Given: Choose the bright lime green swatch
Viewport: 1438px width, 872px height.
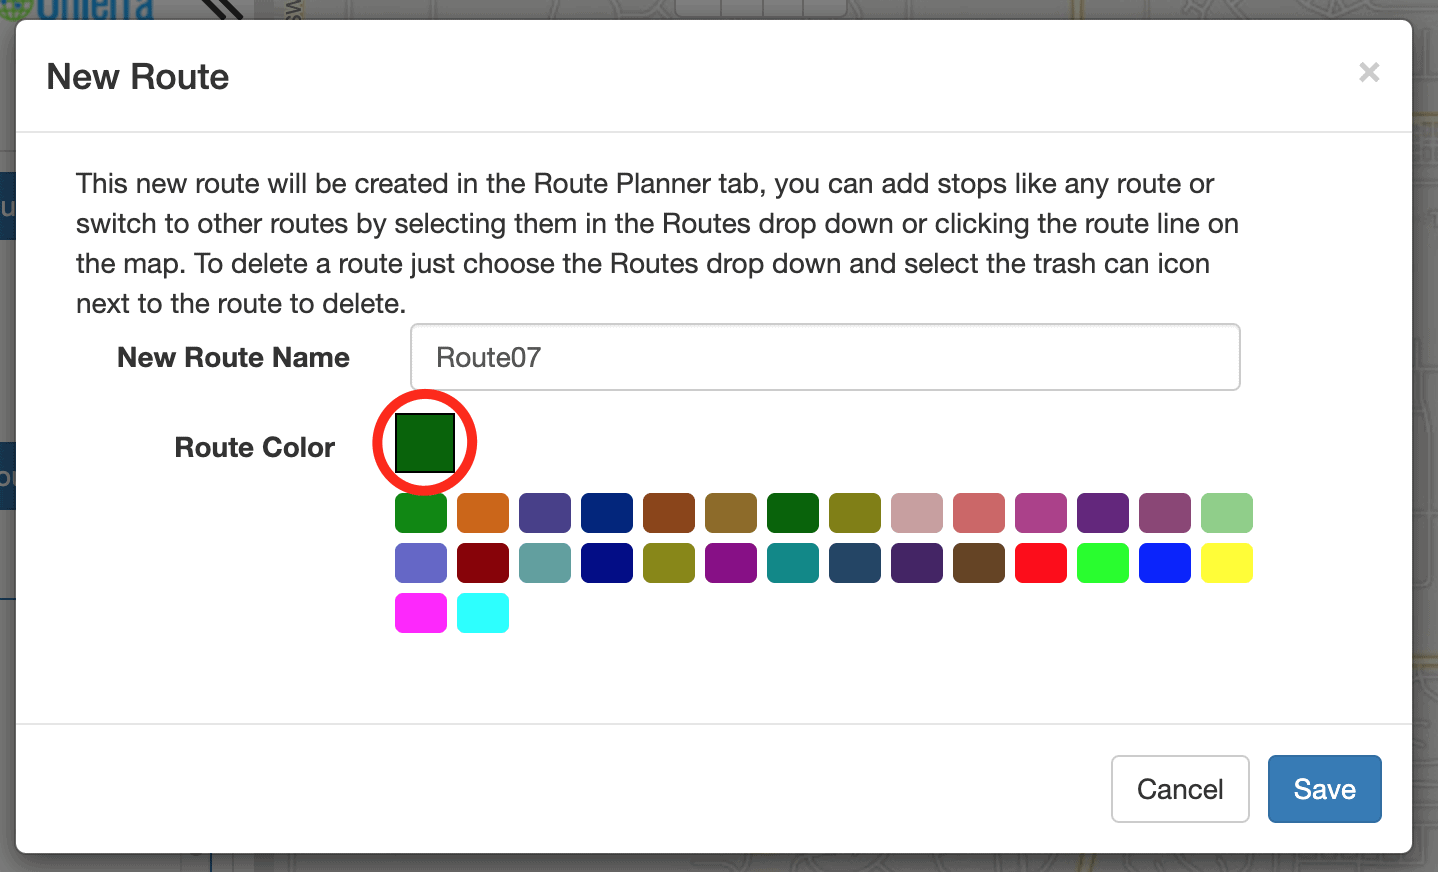Looking at the screenshot, I should 1103,563.
